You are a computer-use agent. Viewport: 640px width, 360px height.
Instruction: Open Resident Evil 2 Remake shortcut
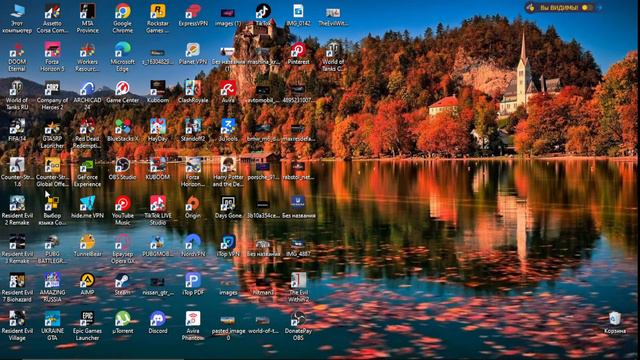pyautogui.click(x=17, y=211)
